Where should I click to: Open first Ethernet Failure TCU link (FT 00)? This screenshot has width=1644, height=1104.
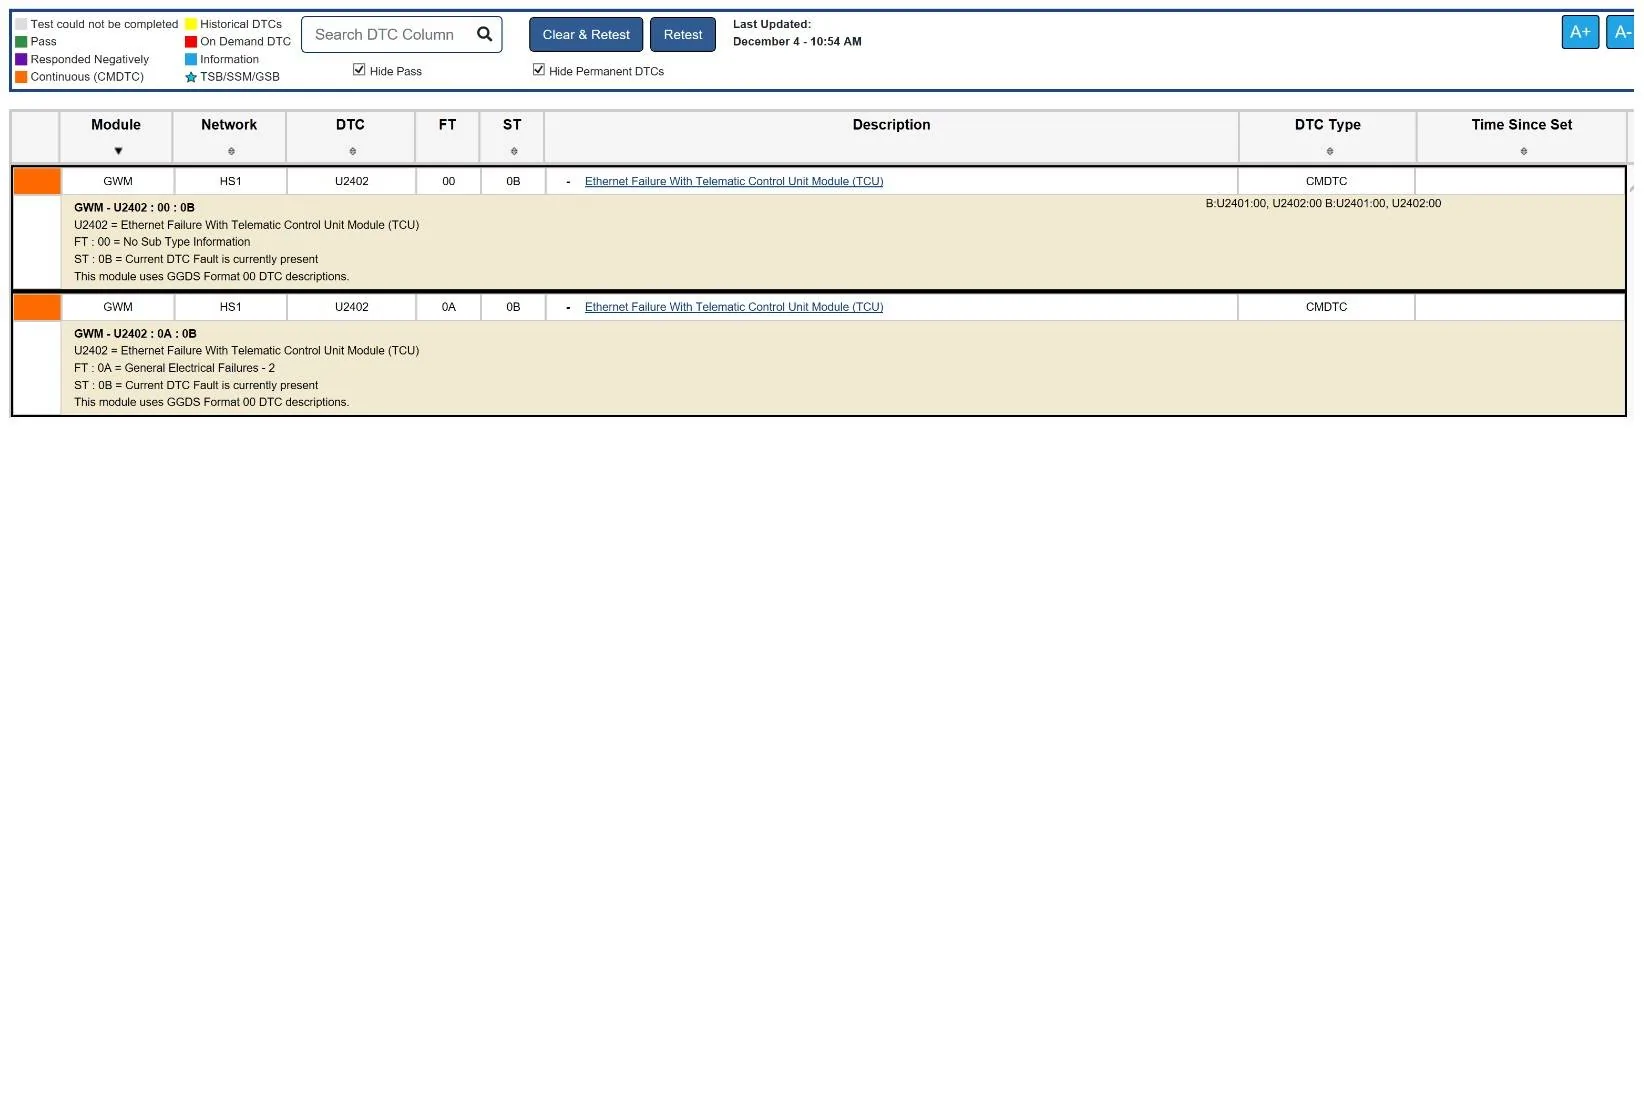pyautogui.click(x=734, y=181)
